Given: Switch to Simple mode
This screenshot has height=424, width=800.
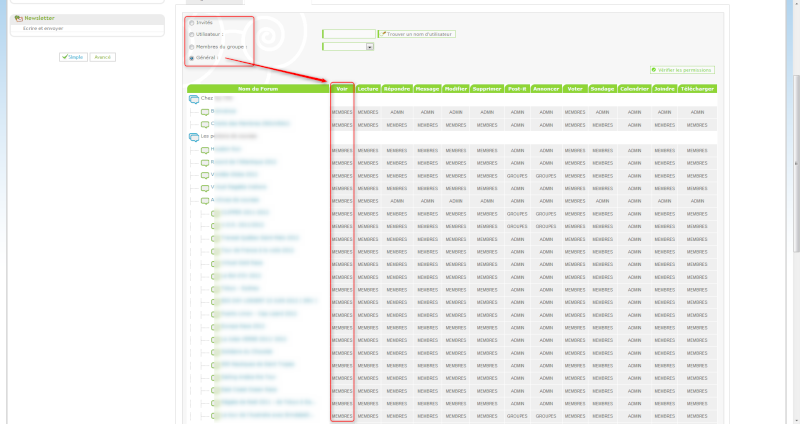Looking at the screenshot, I should [x=73, y=57].
